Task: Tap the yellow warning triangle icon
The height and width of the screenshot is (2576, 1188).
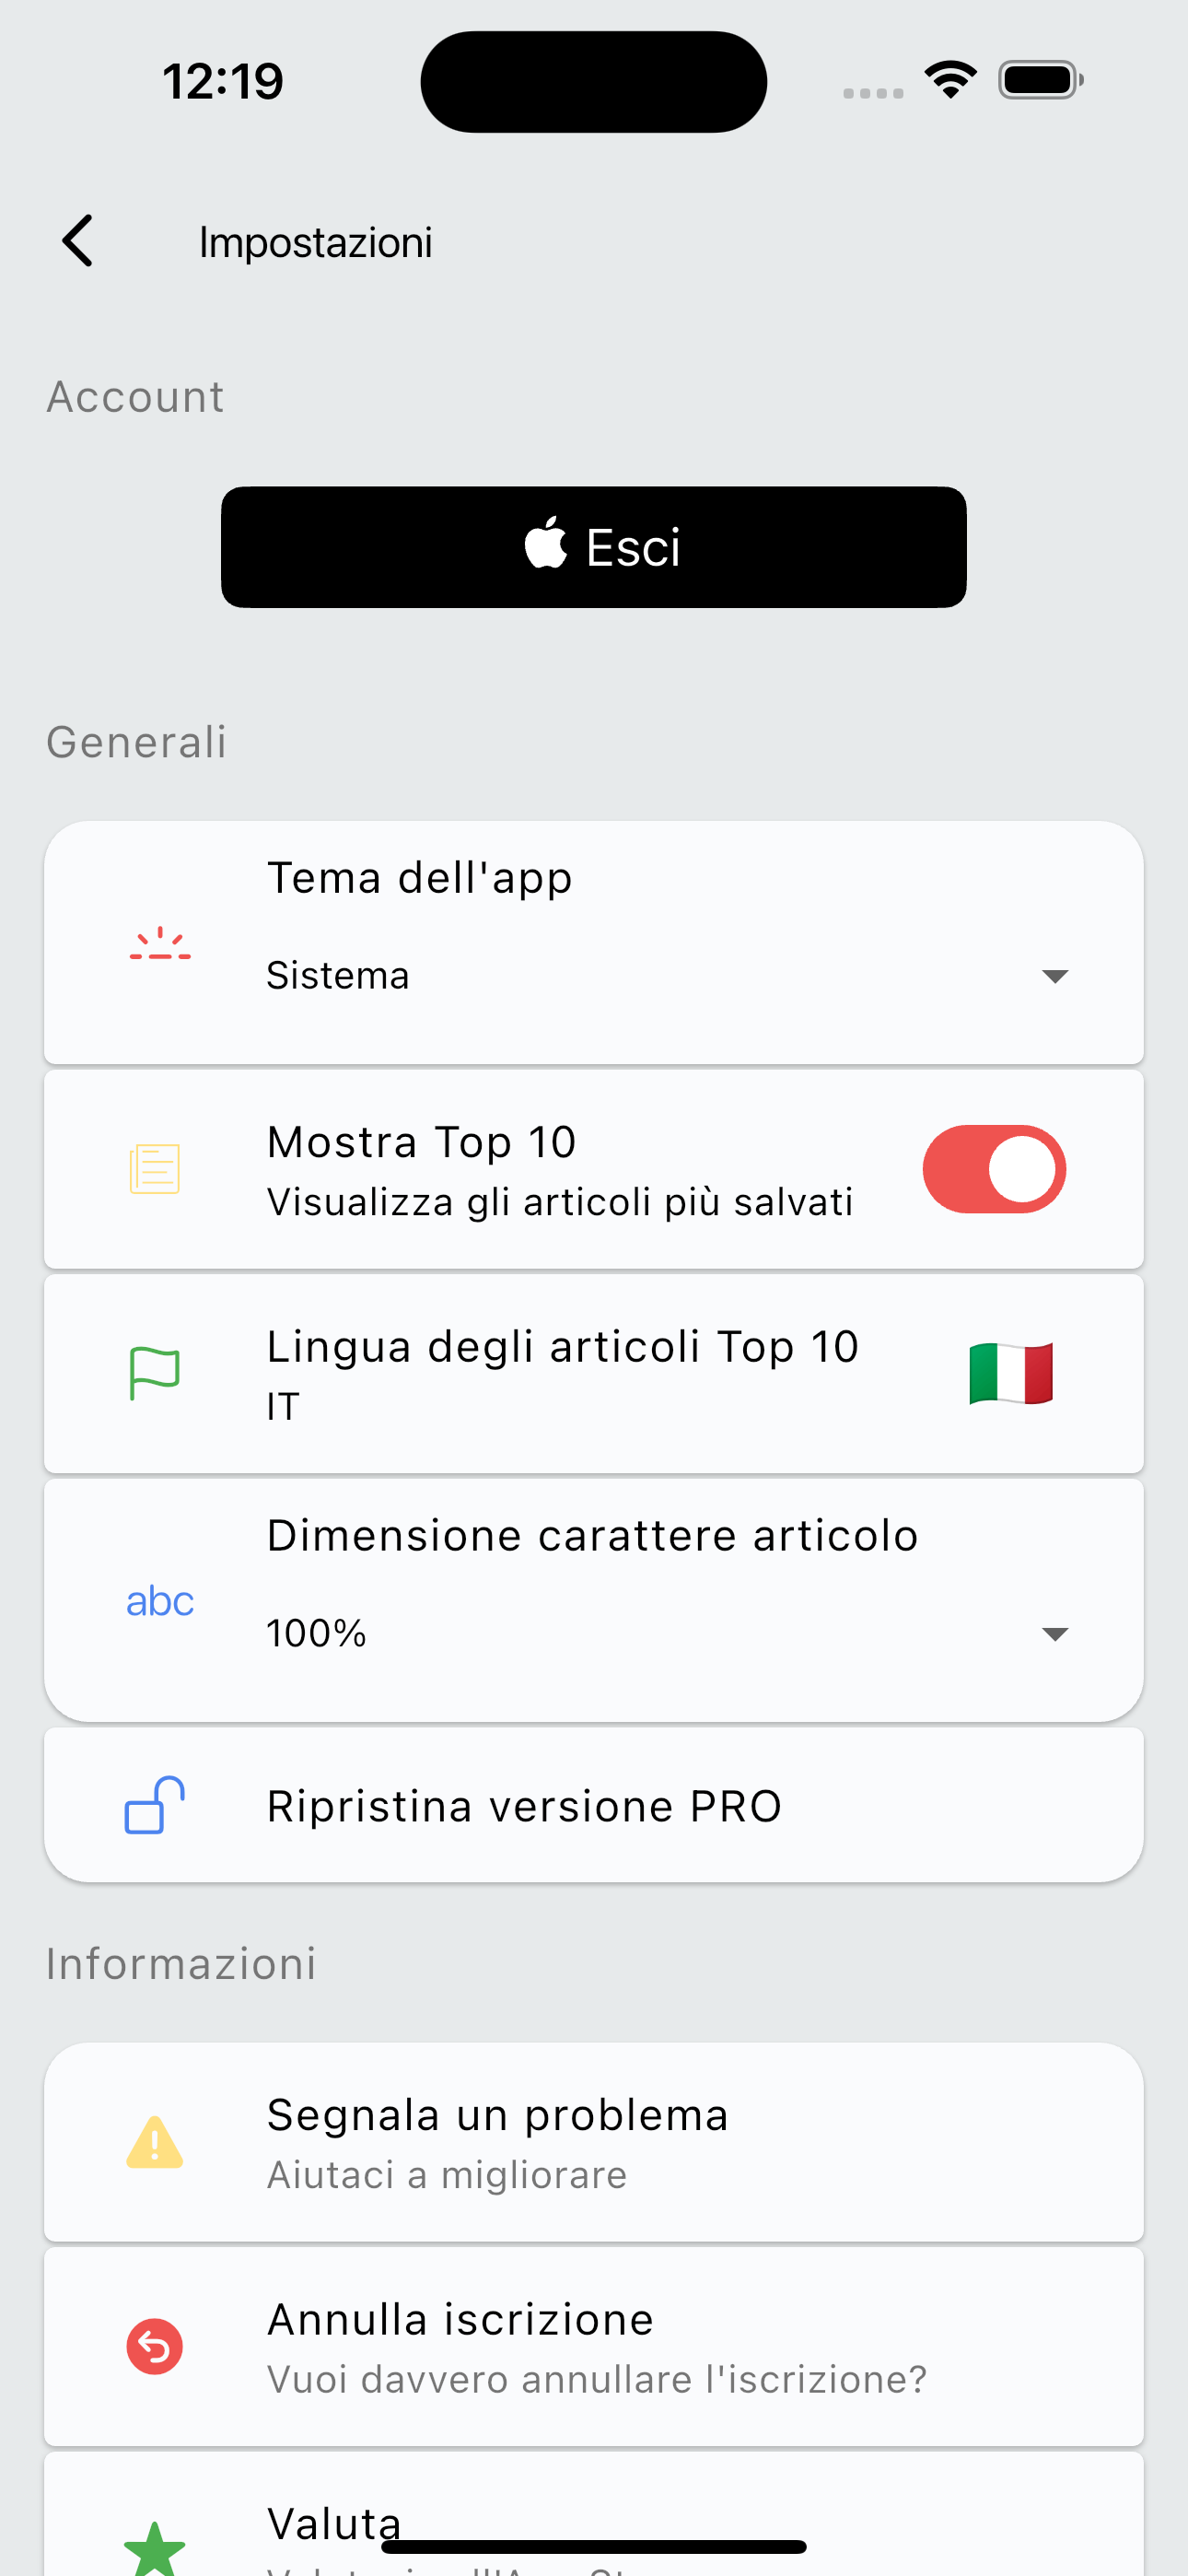Action: (155, 2142)
